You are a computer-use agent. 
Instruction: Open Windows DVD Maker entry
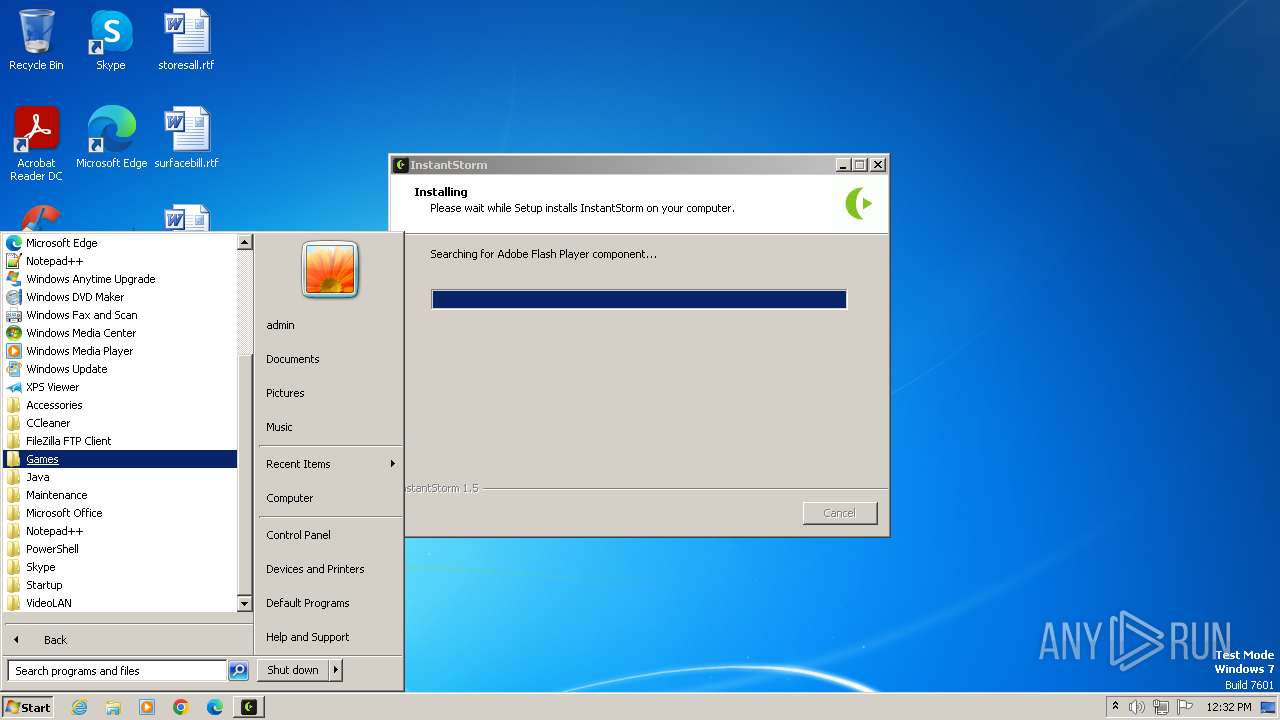pos(120,297)
